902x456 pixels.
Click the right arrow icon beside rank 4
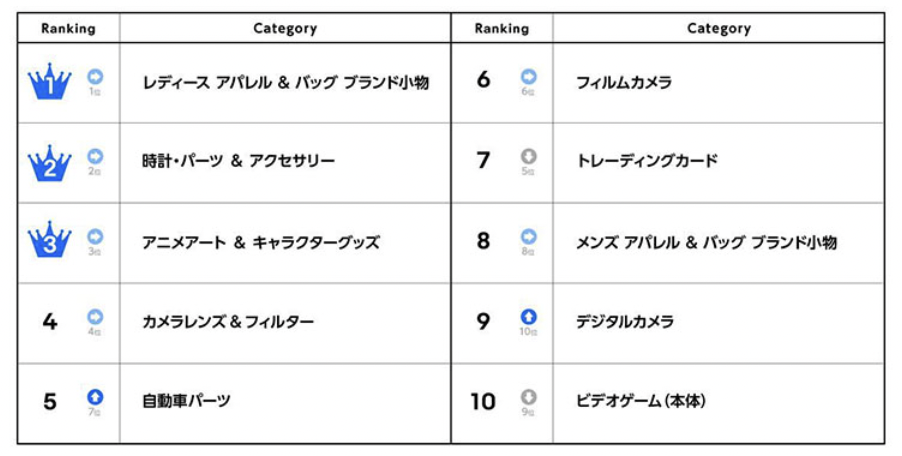(95, 316)
